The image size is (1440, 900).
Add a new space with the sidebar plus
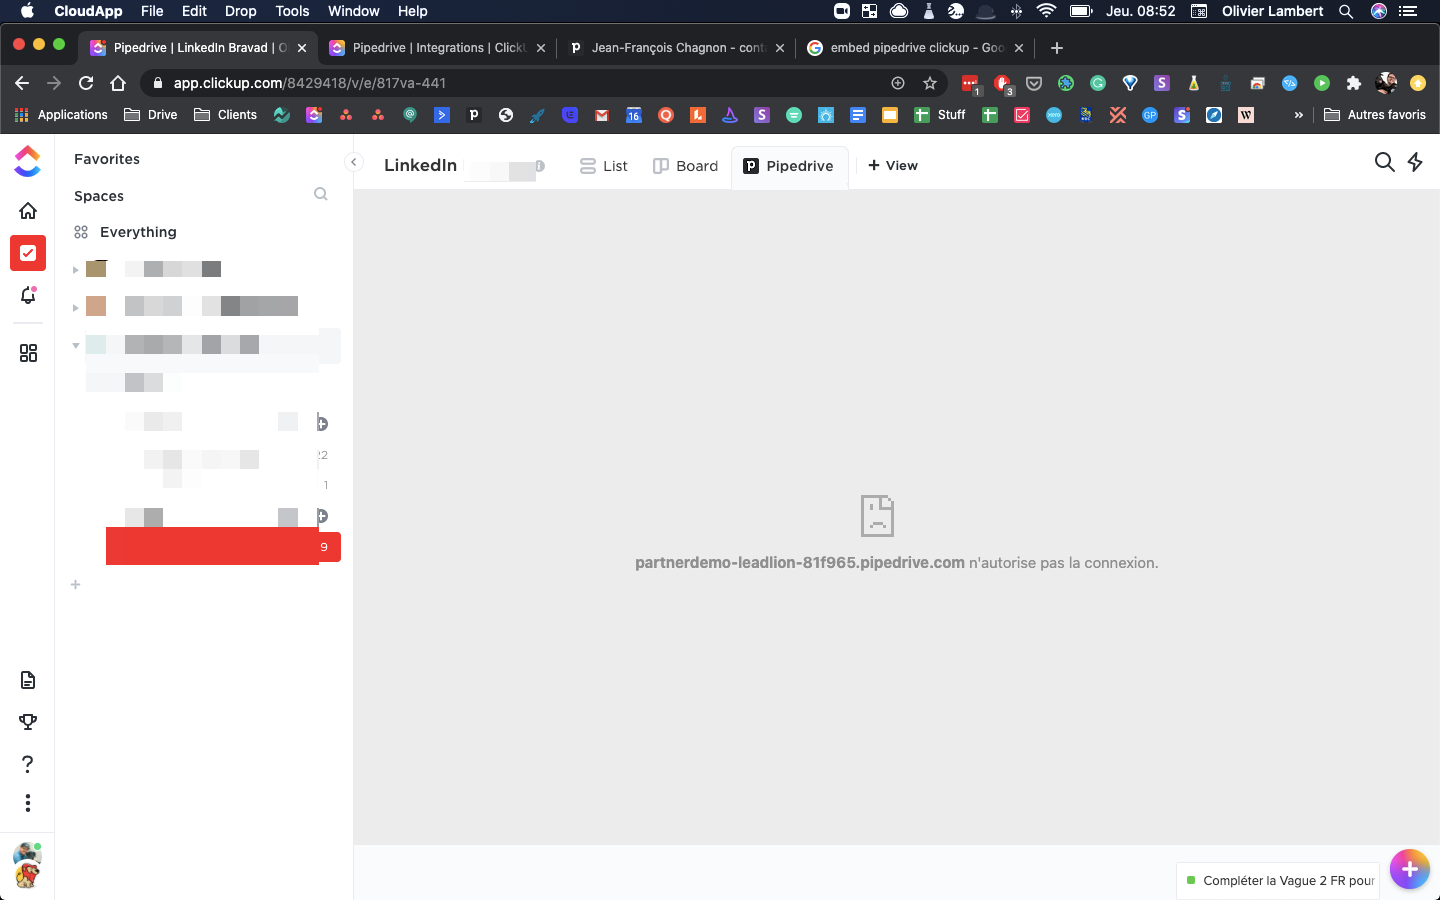coord(75,585)
